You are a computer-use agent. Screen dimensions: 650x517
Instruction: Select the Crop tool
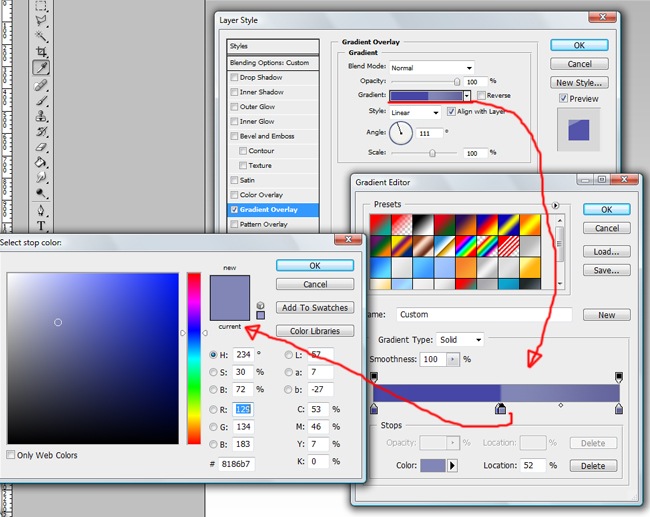tap(42, 52)
